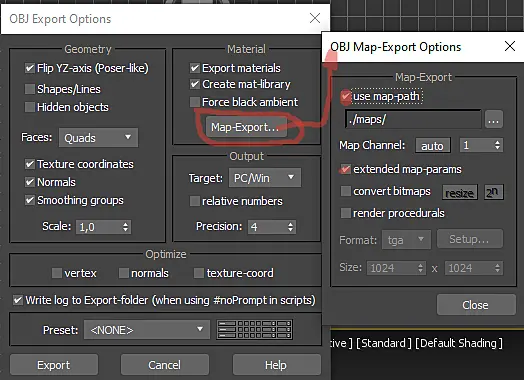Click the format Setup... button
The image size is (524, 380).
coord(470,239)
